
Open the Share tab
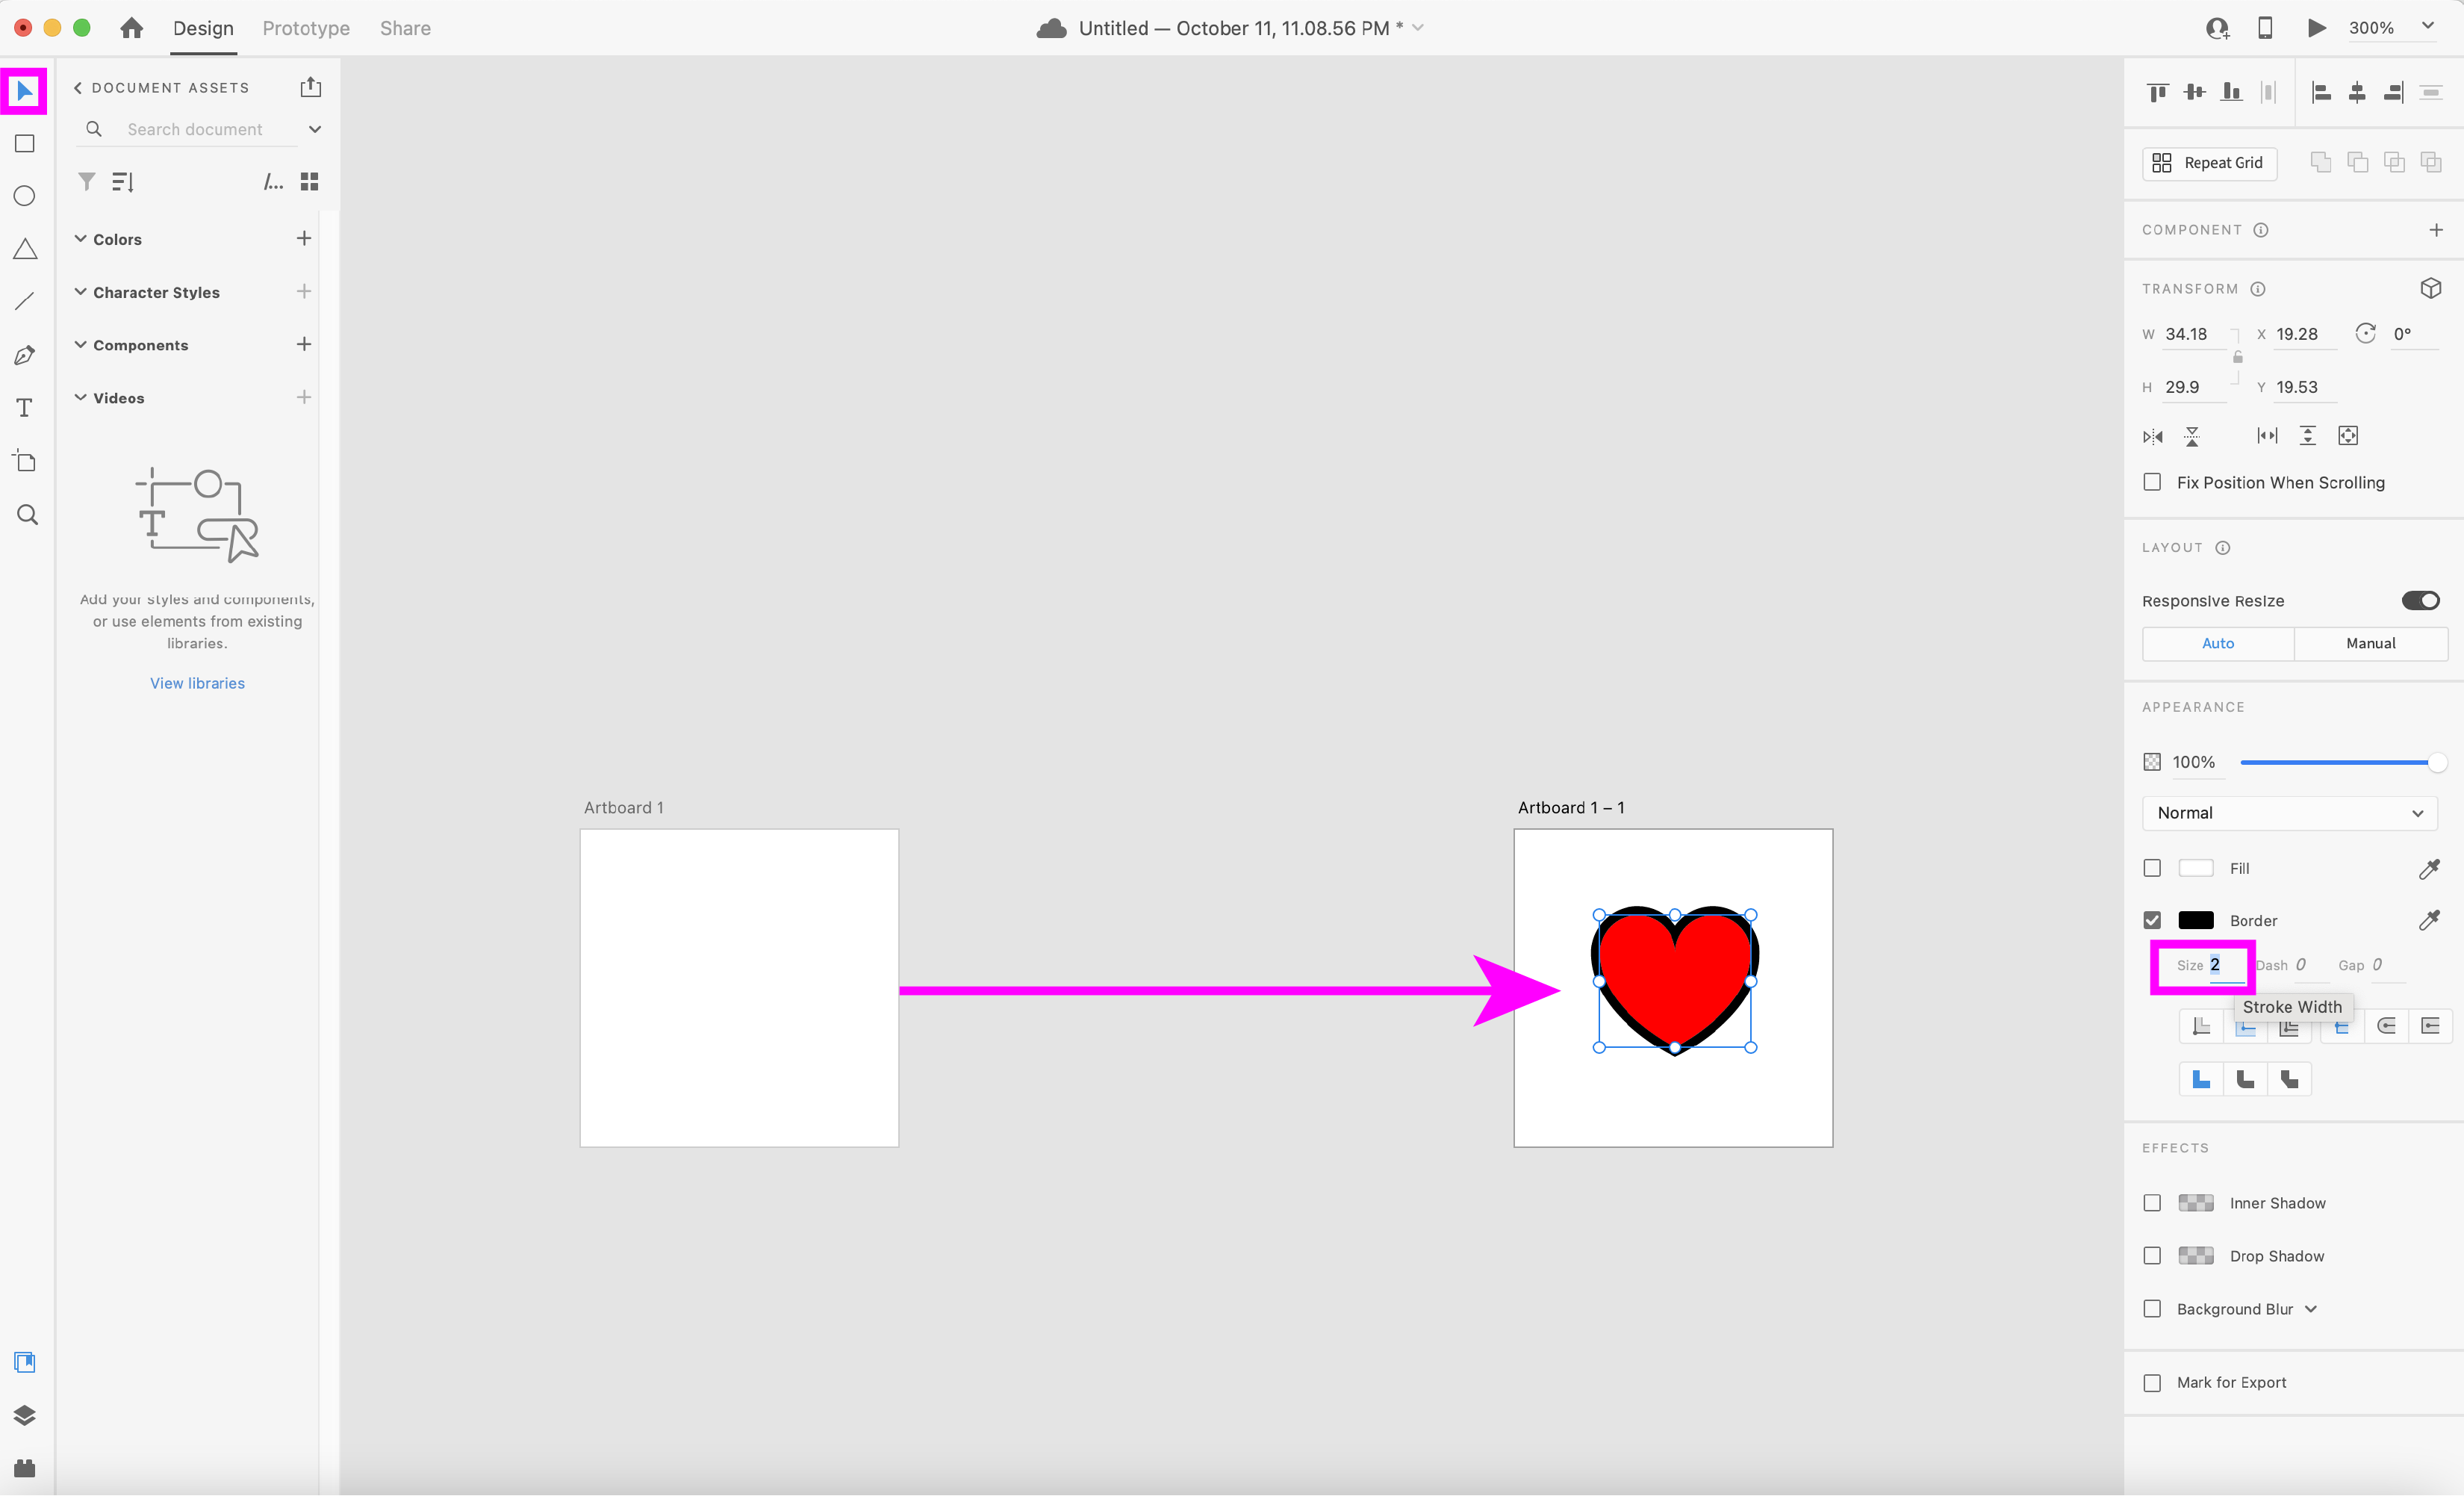pyautogui.click(x=405, y=28)
